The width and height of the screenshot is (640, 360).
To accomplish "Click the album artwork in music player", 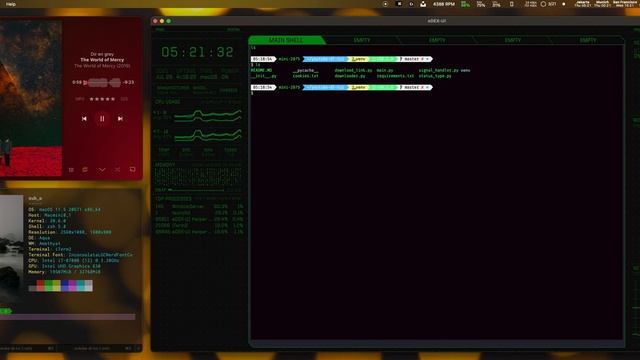I will [31, 98].
